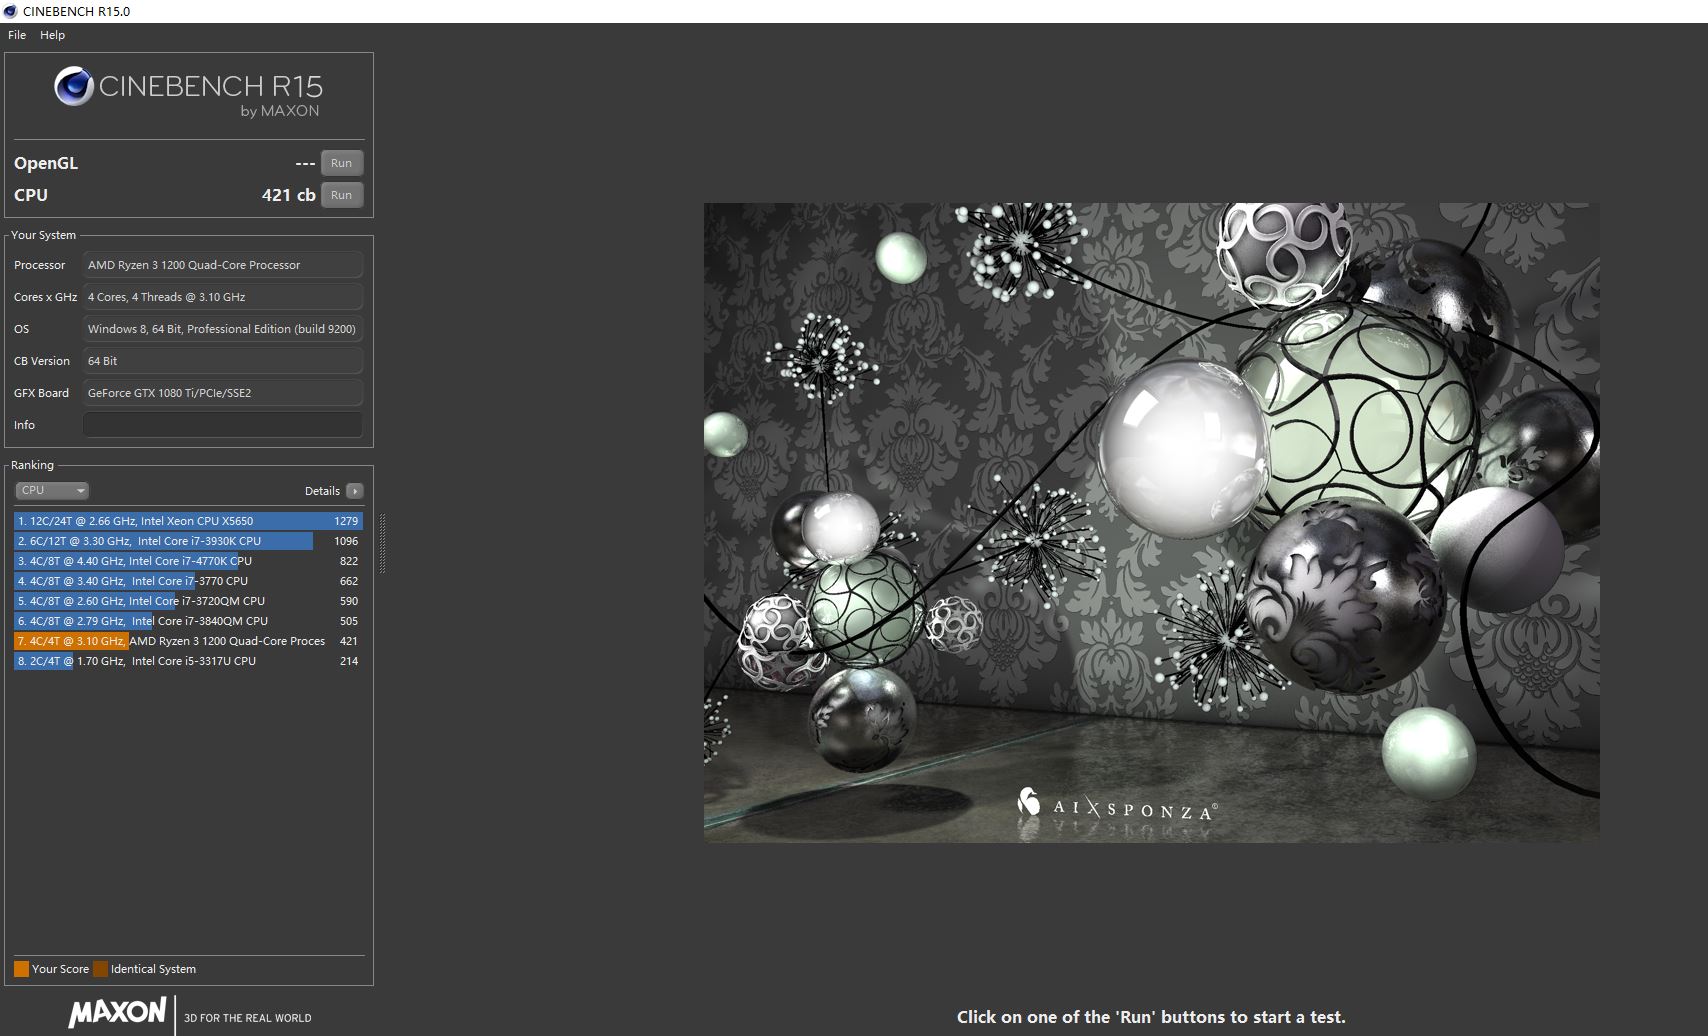The image size is (1708, 1036).
Task: Click the AIXSPONZA logo on the render
Action: pos(1116,806)
